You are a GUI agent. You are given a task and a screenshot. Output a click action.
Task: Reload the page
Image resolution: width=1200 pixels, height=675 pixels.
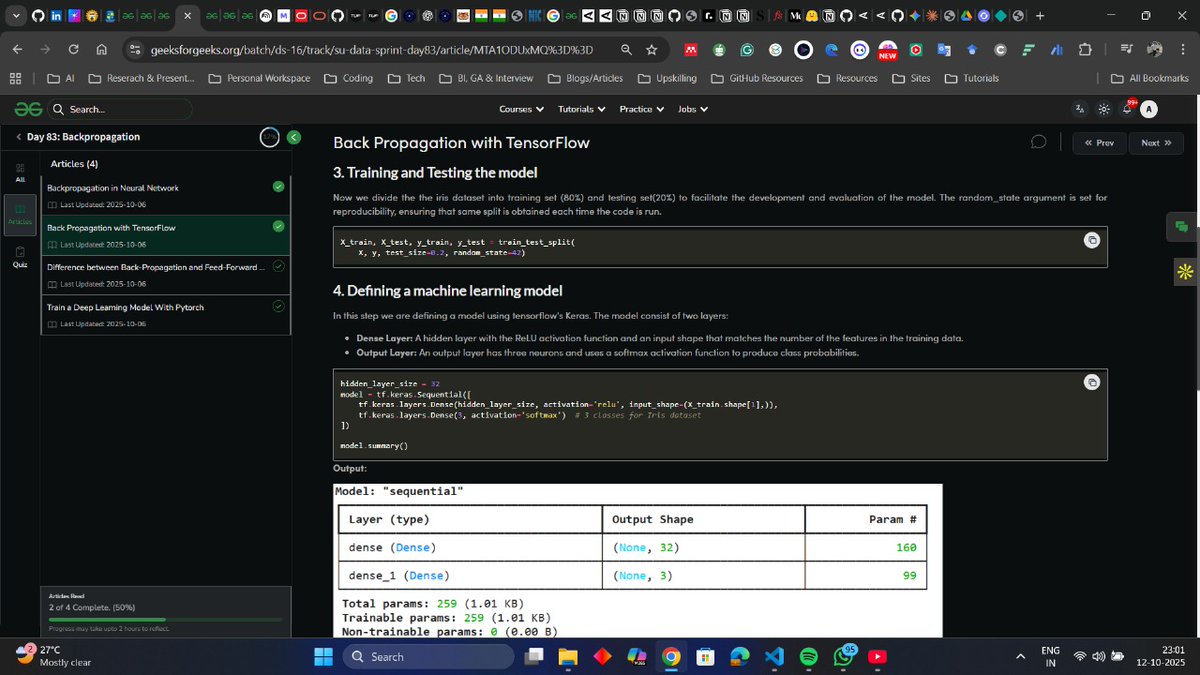coord(74,49)
